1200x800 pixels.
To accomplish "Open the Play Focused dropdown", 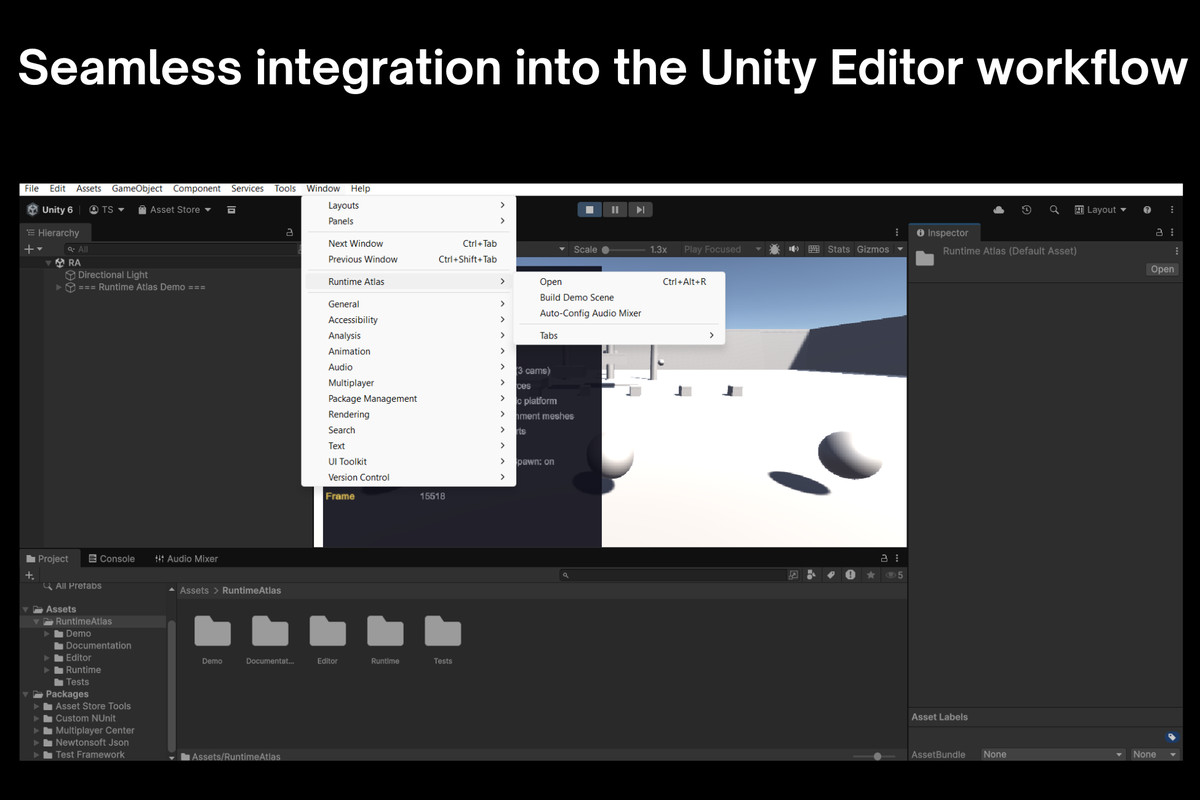I will click(x=721, y=249).
